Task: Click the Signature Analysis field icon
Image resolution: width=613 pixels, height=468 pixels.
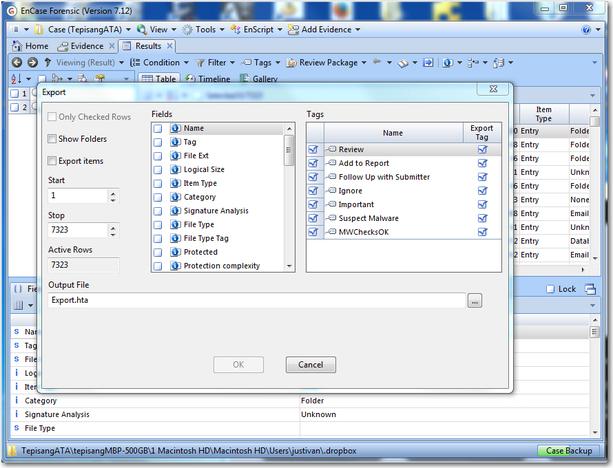Action: coord(176,211)
